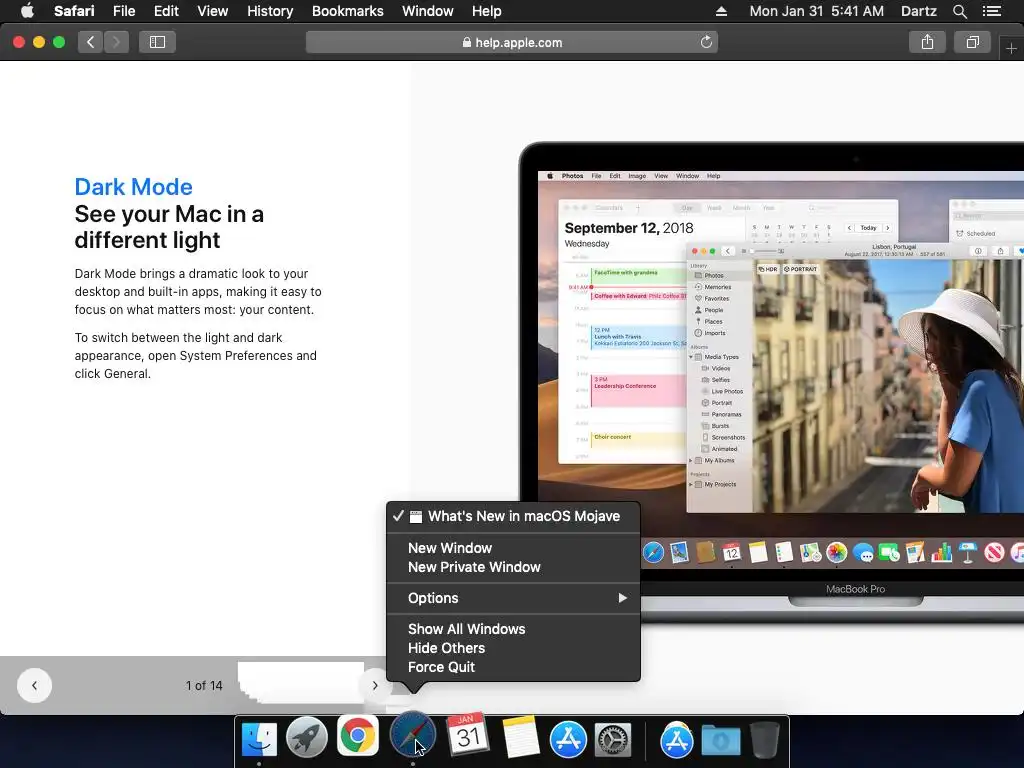Open Applications folder stack in Dock
The height and width of the screenshot is (768, 1024).
(676, 741)
